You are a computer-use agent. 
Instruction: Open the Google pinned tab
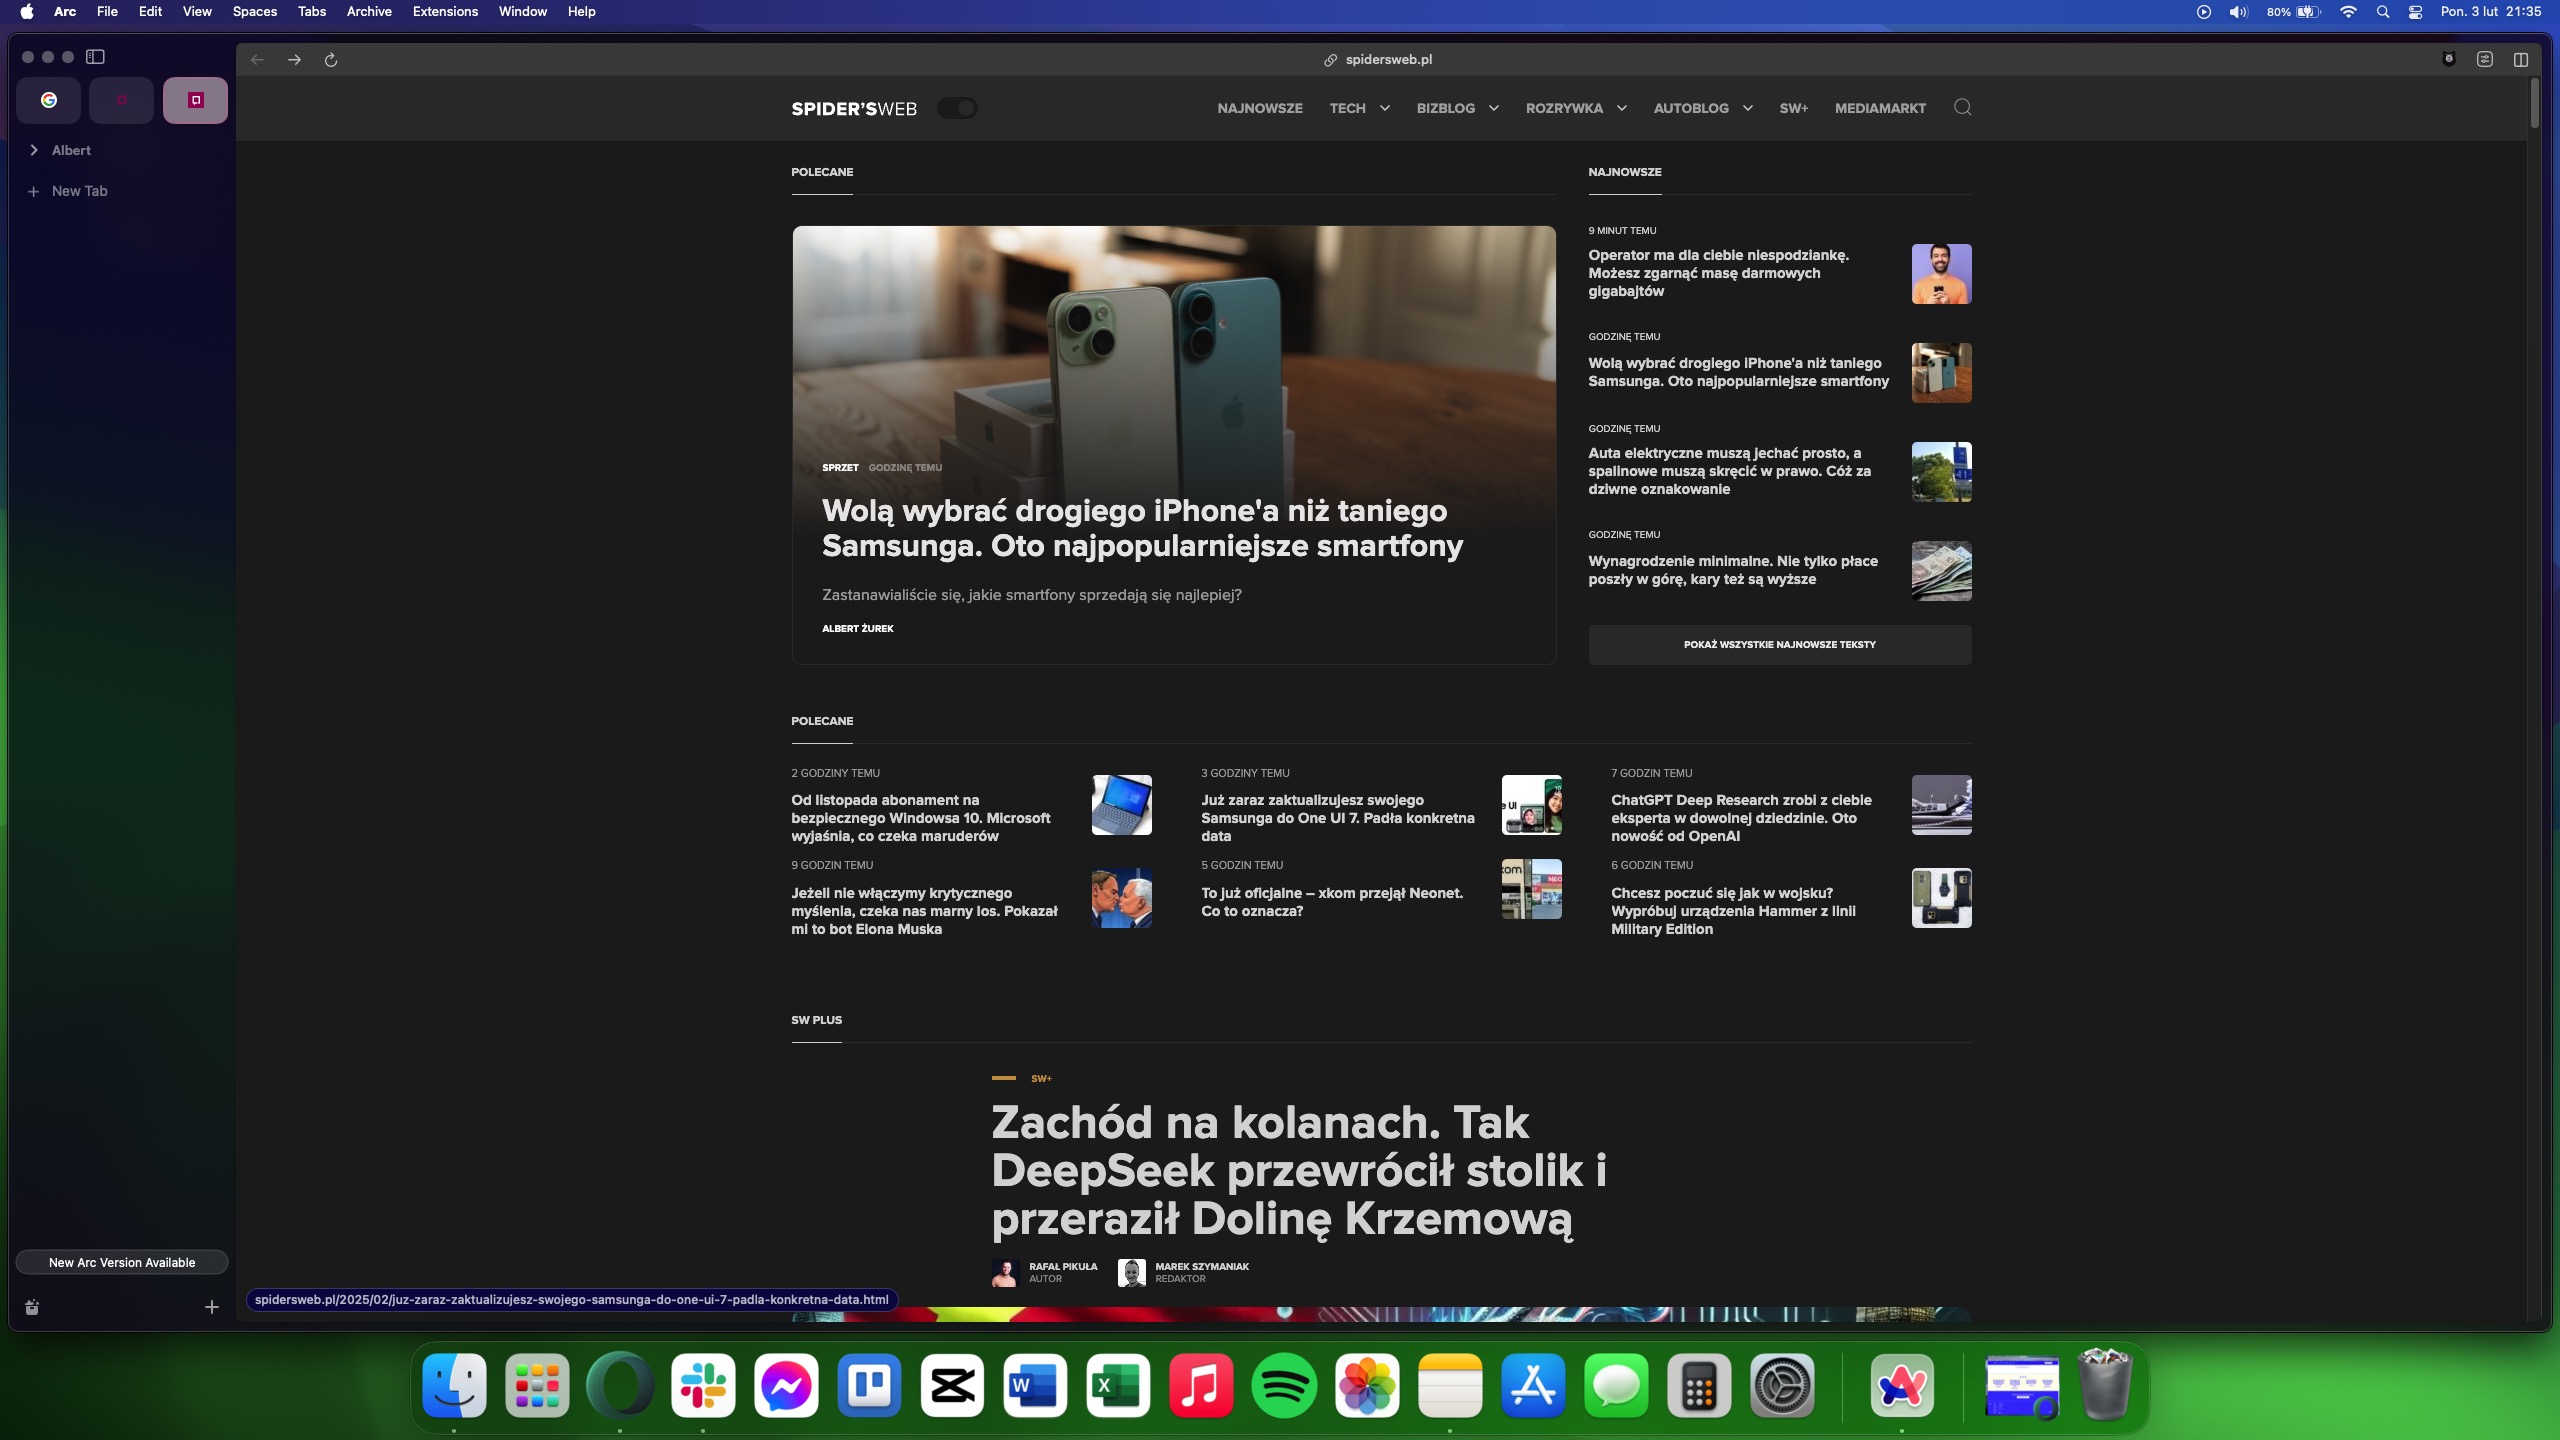49,100
